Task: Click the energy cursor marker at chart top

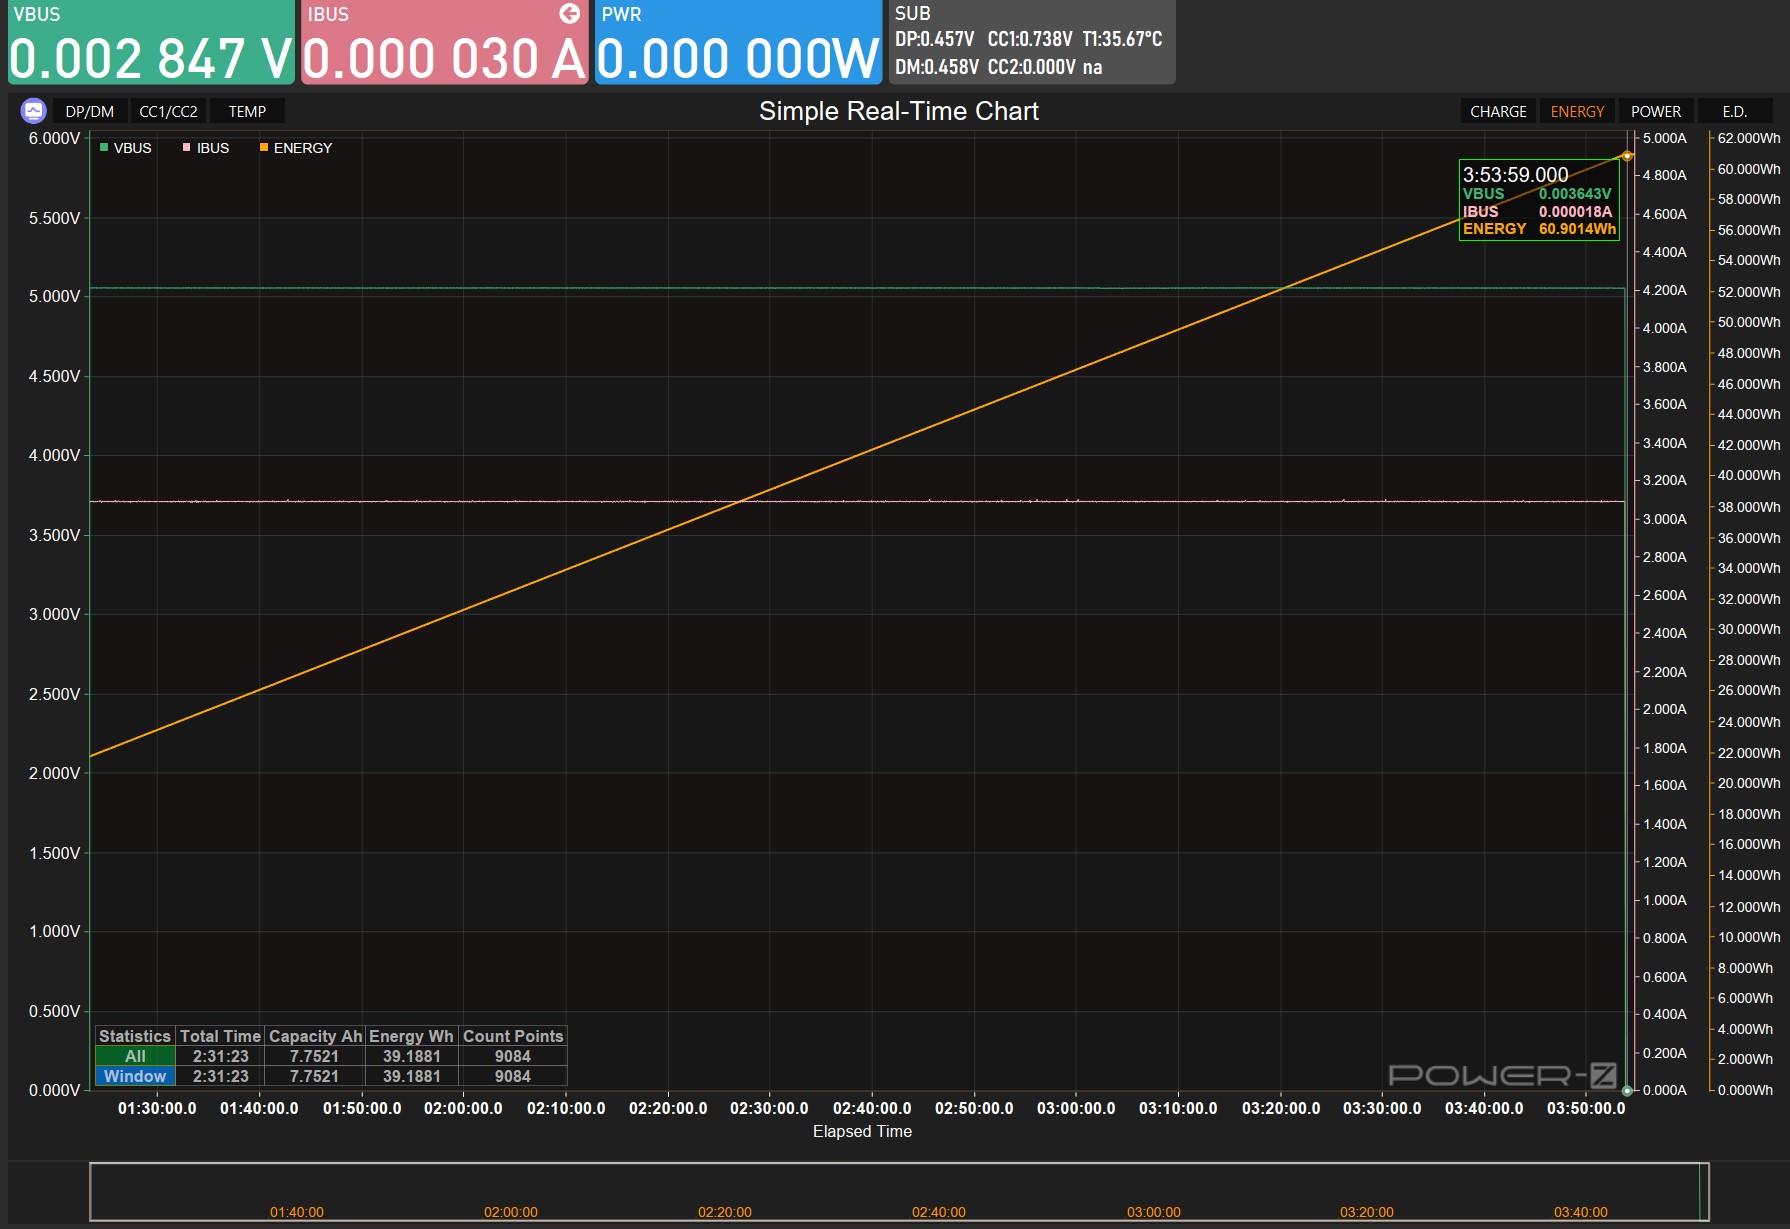Action: (x=1627, y=156)
